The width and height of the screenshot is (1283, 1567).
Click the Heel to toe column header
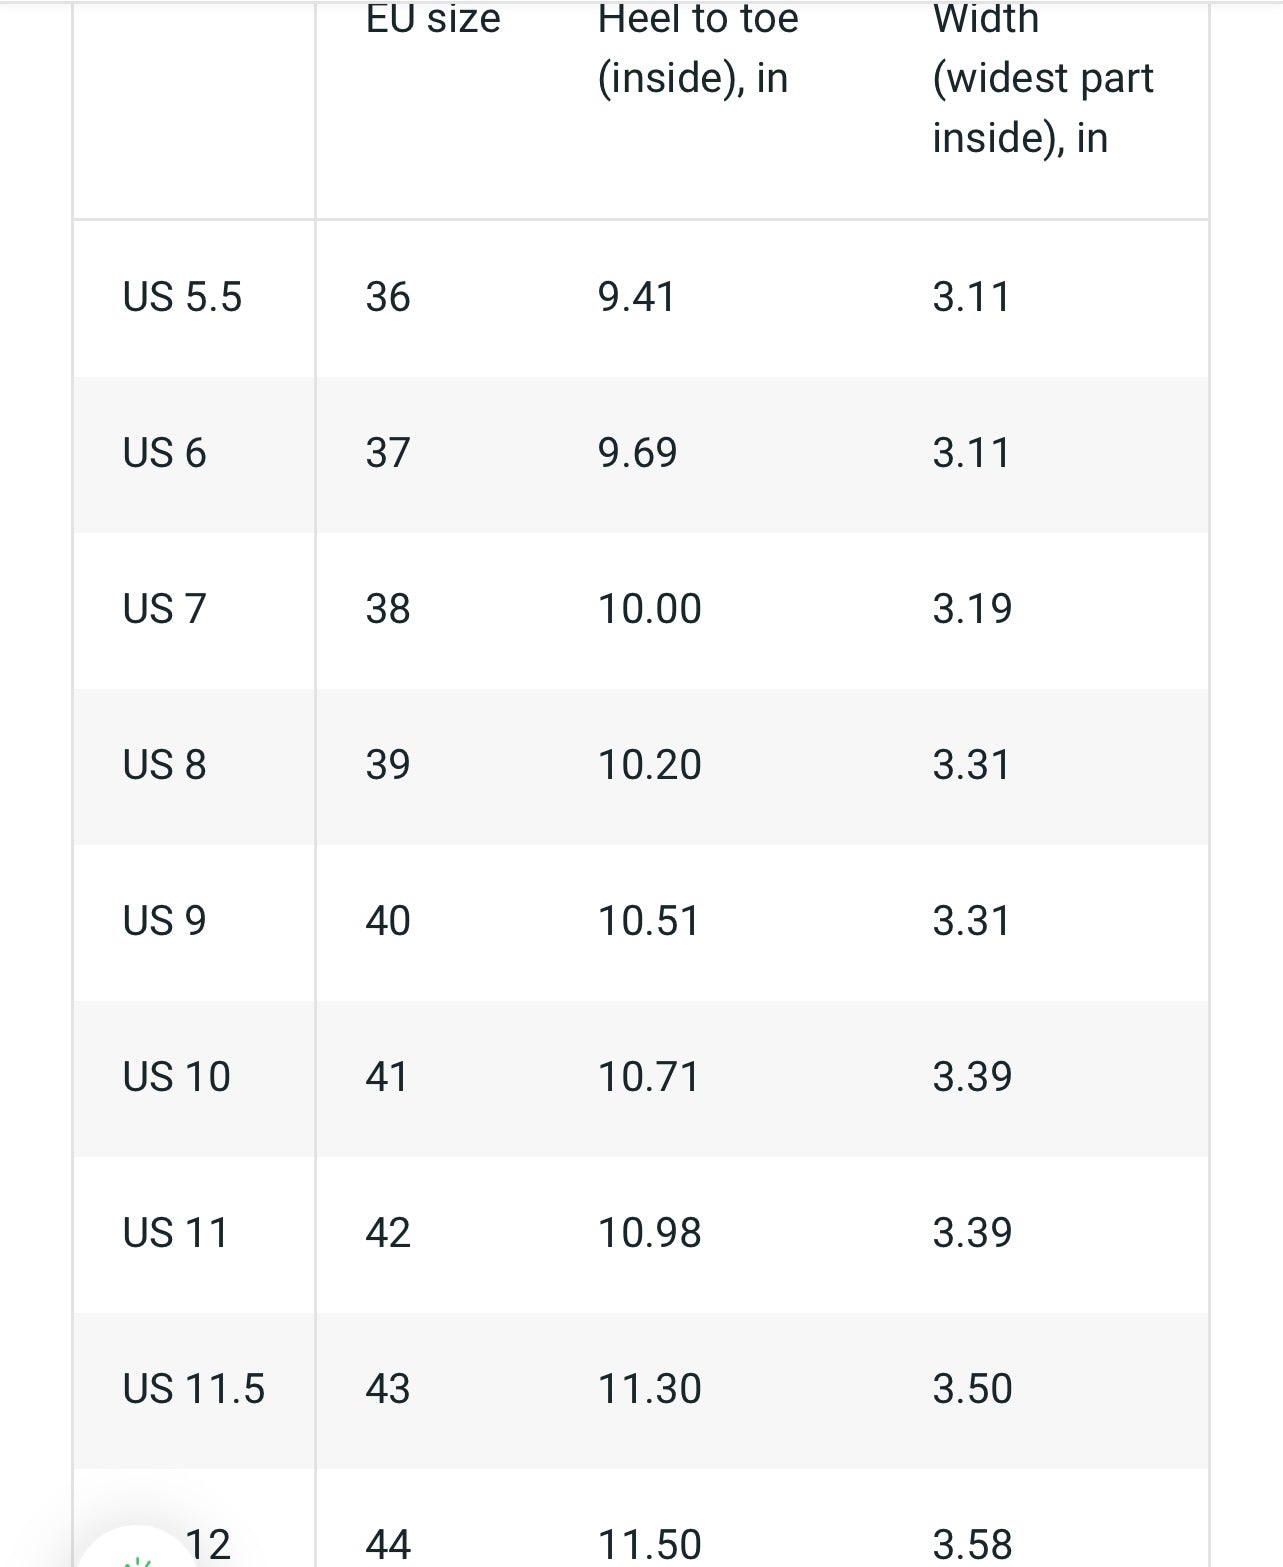pos(698,48)
